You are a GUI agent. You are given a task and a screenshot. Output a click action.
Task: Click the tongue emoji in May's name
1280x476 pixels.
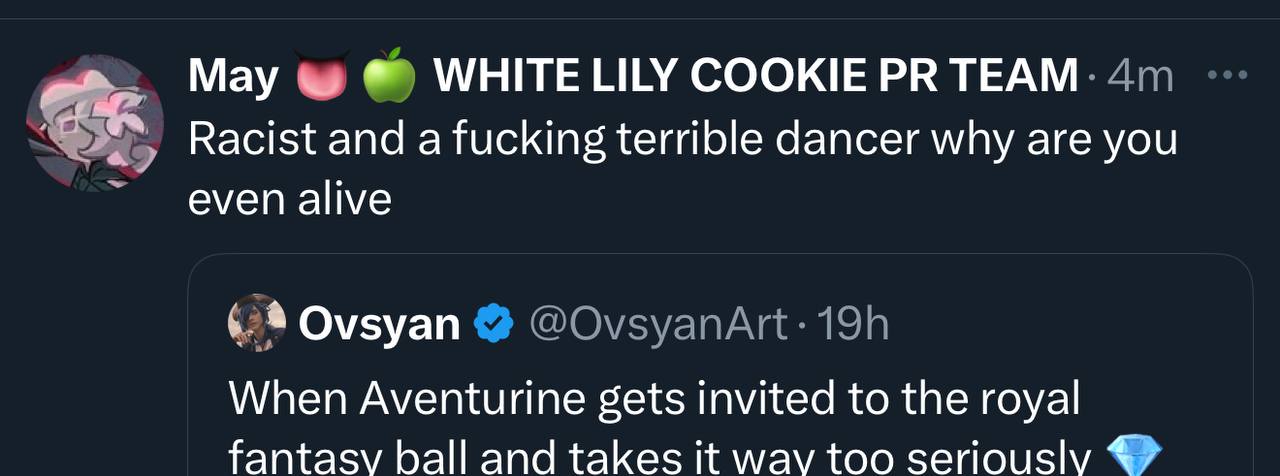(x=321, y=77)
